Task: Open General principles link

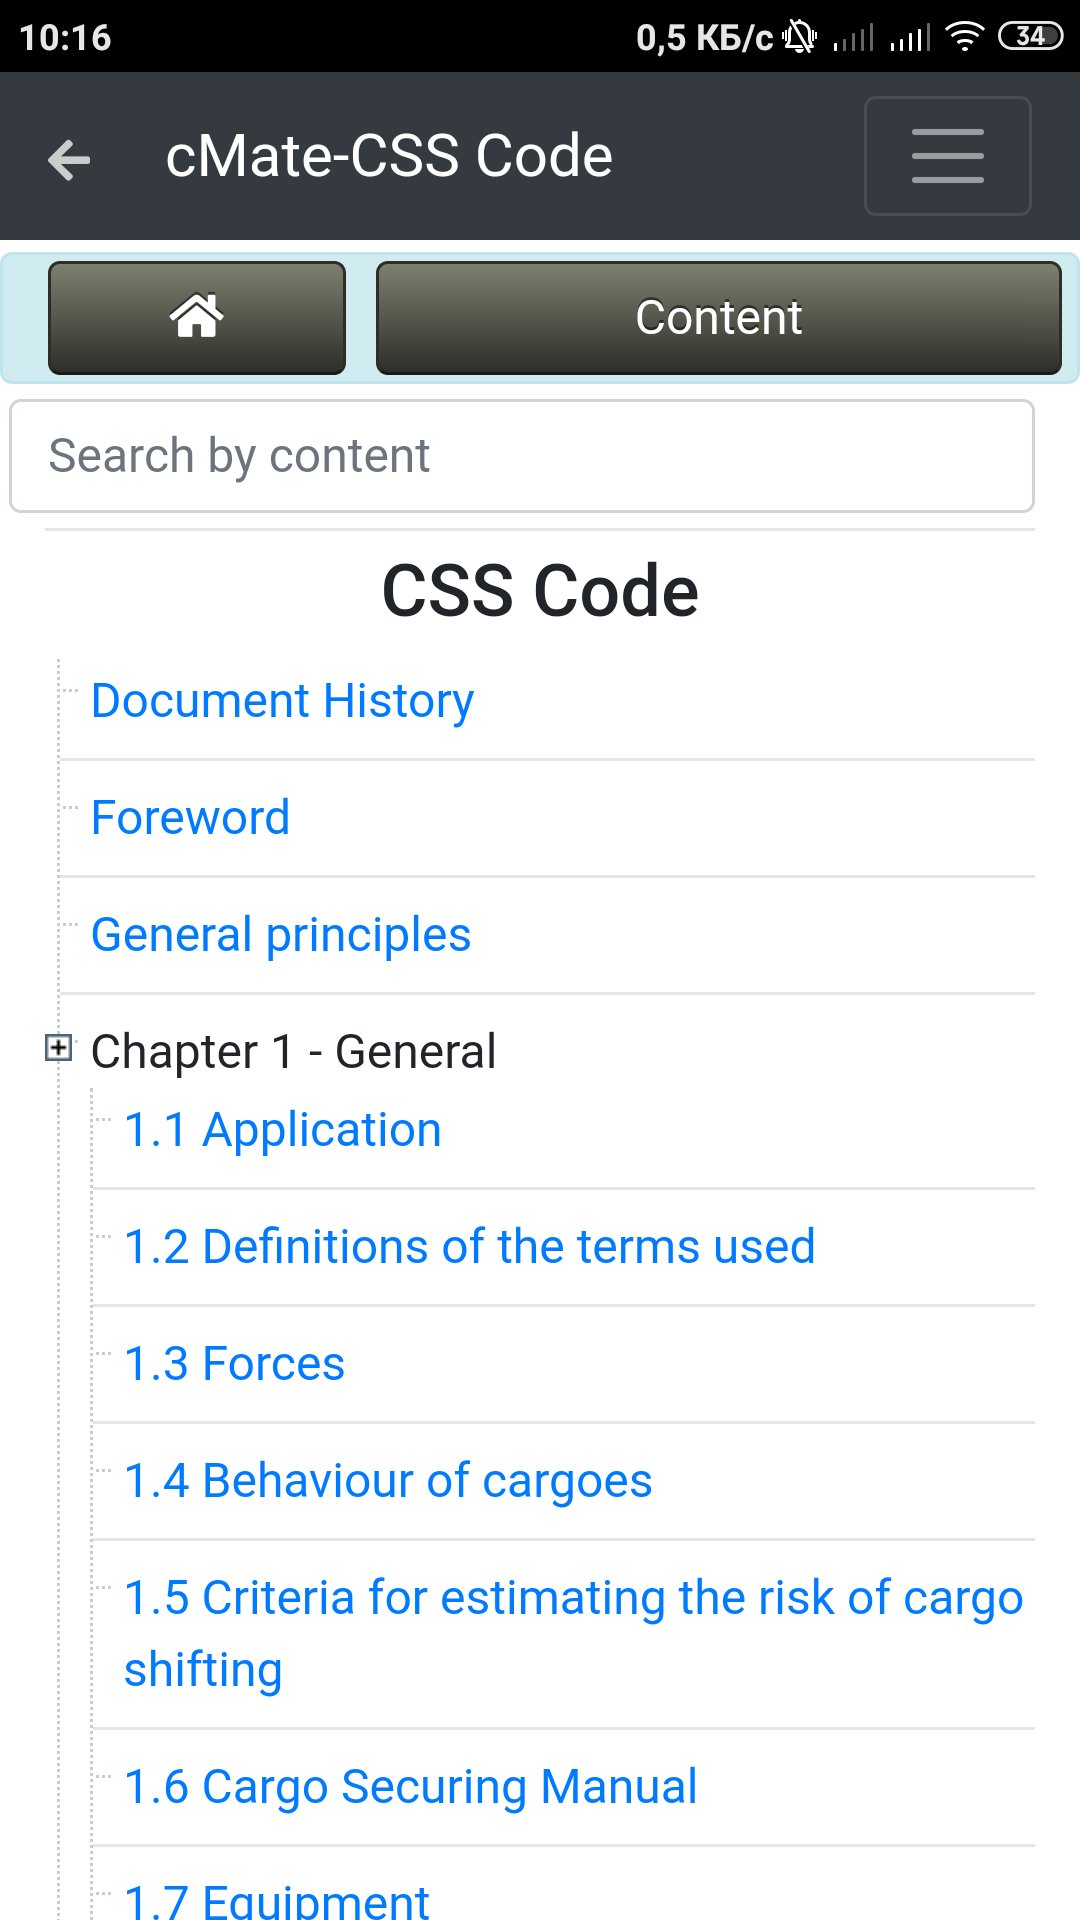Action: pyautogui.click(x=281, y=935)
